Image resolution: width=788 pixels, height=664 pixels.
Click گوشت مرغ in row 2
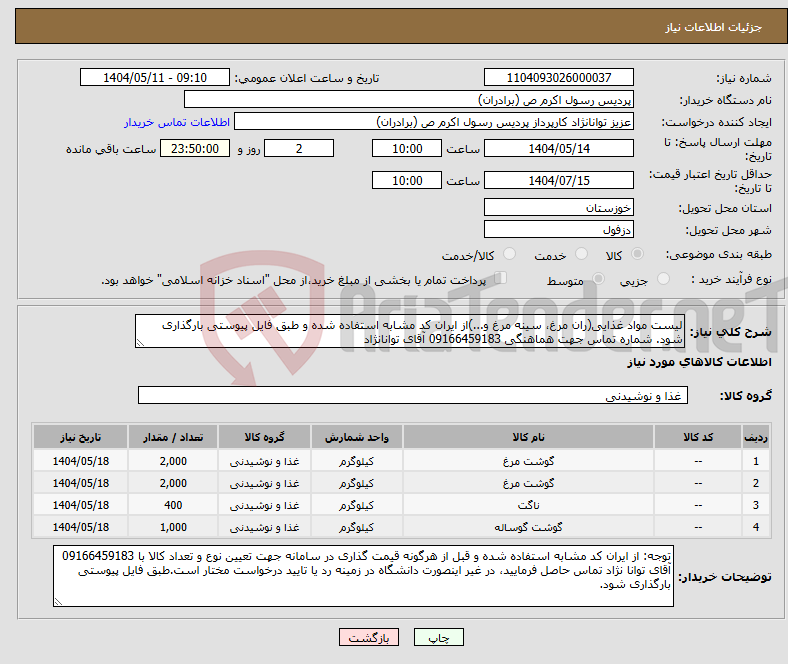pos(528,483)
